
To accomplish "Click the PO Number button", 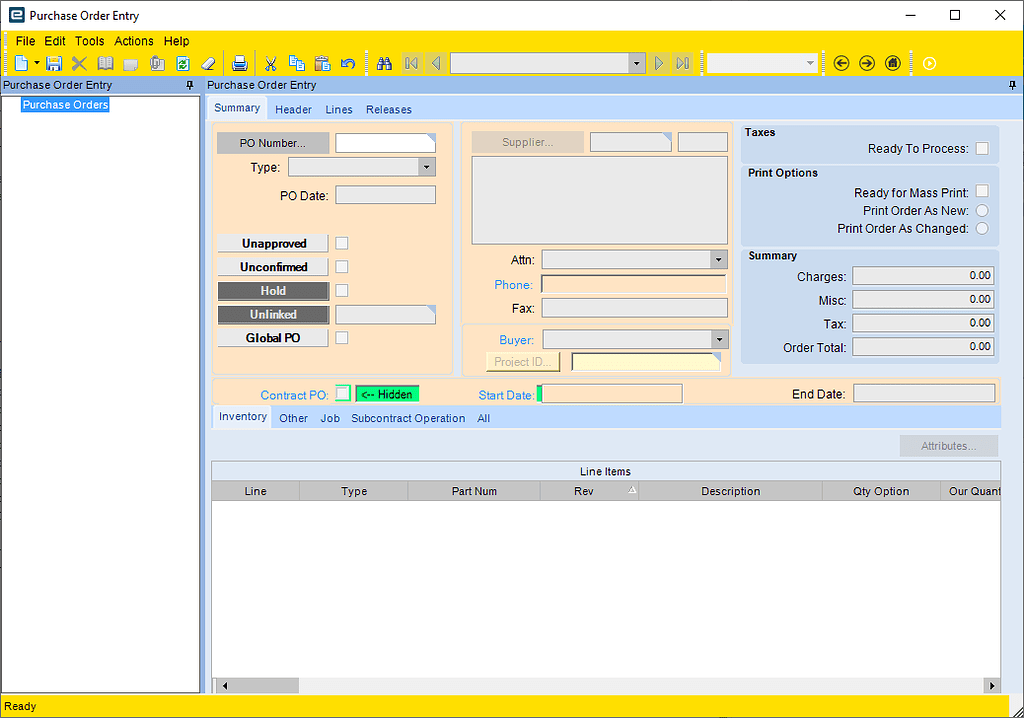I will [272, 142].
